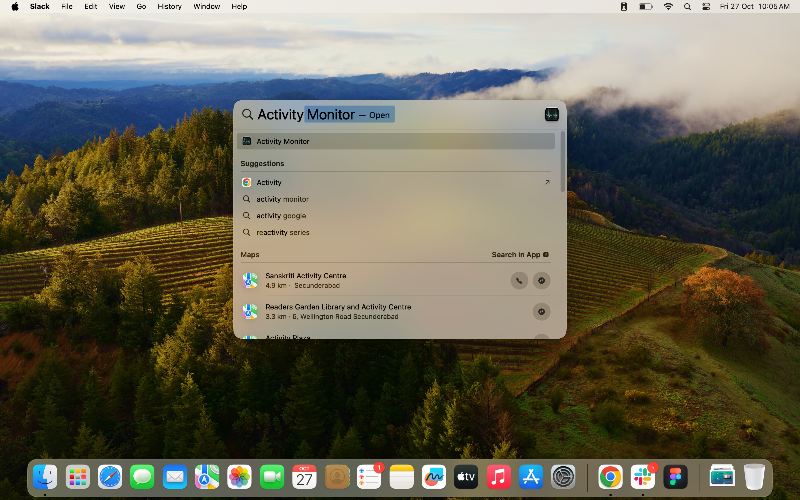This screenshot has width=800, height=500.
Task: Click Spotlight magnifier in menu bar
Action: pyautogui.click(x=687, y=7)
